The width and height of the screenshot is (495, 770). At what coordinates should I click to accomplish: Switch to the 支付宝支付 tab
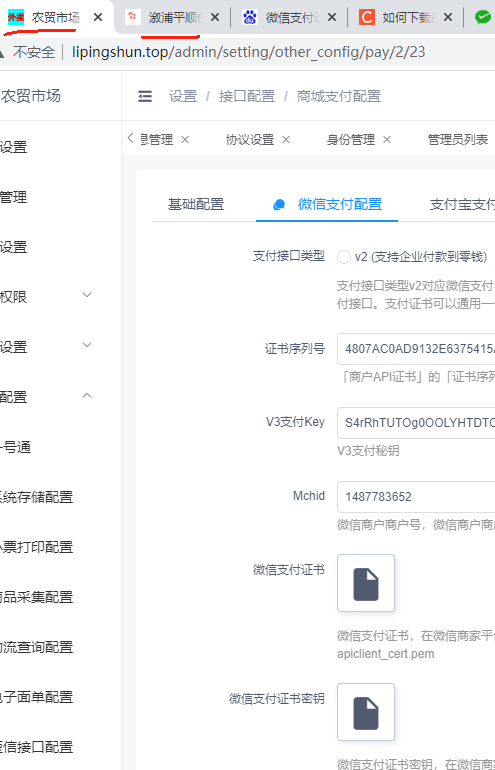tap(462, 204)
